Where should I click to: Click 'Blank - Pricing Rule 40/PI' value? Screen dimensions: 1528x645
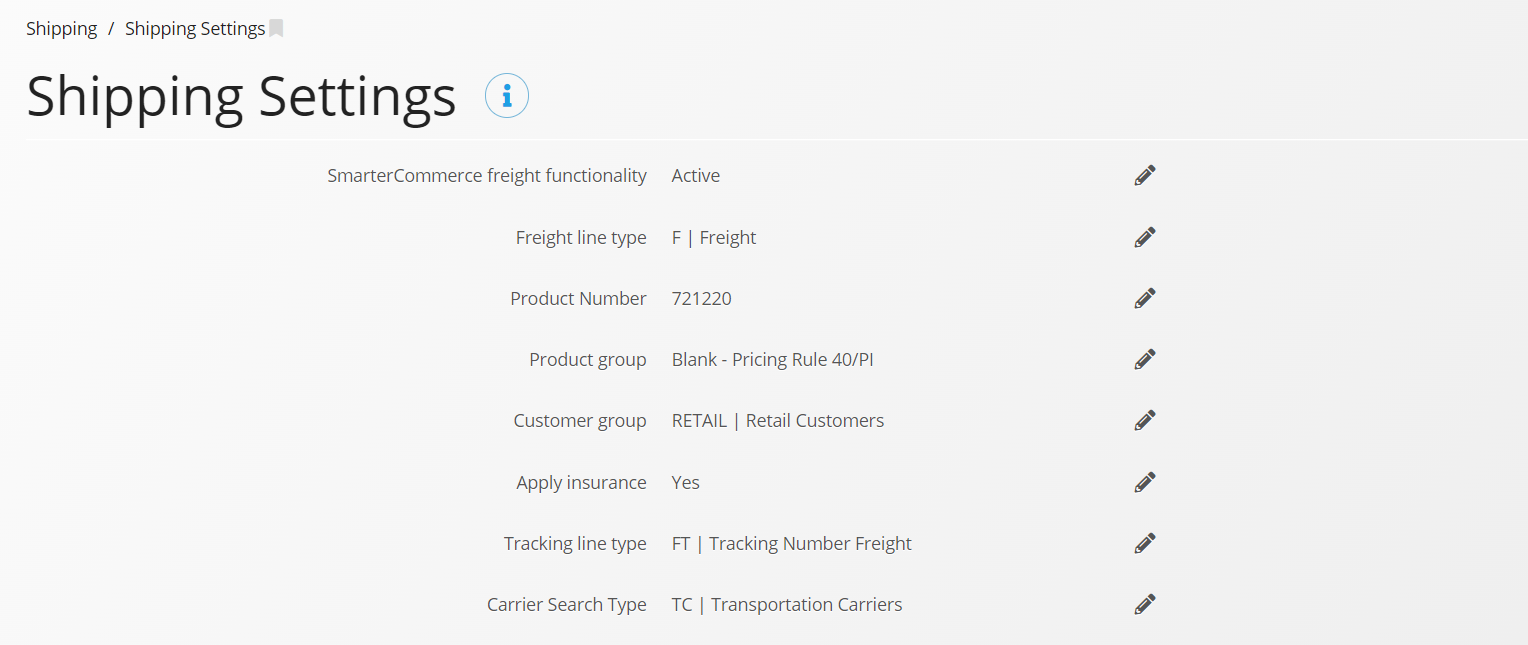[x=773, y=359]
